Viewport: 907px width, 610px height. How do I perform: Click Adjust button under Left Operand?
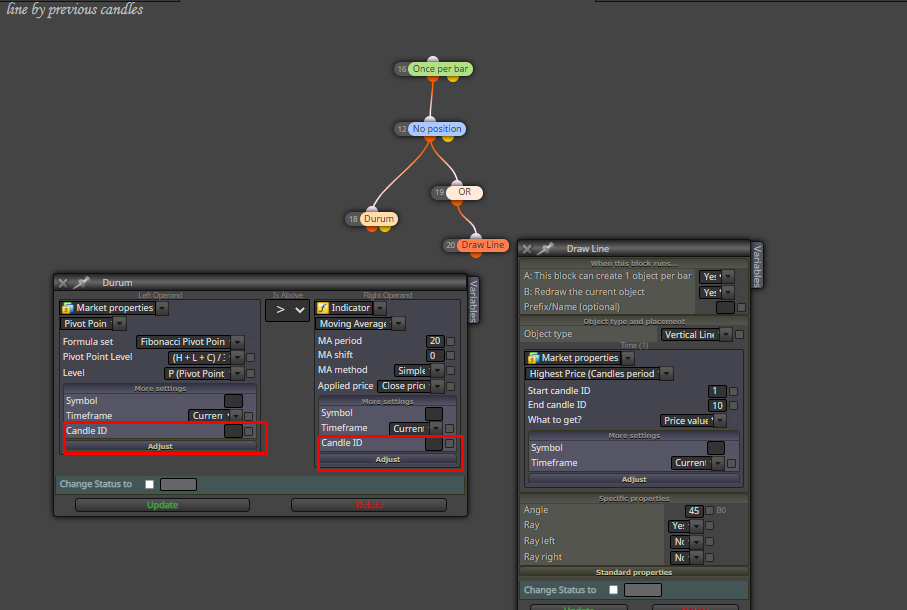pyautogui.click(x=160, y=446)
